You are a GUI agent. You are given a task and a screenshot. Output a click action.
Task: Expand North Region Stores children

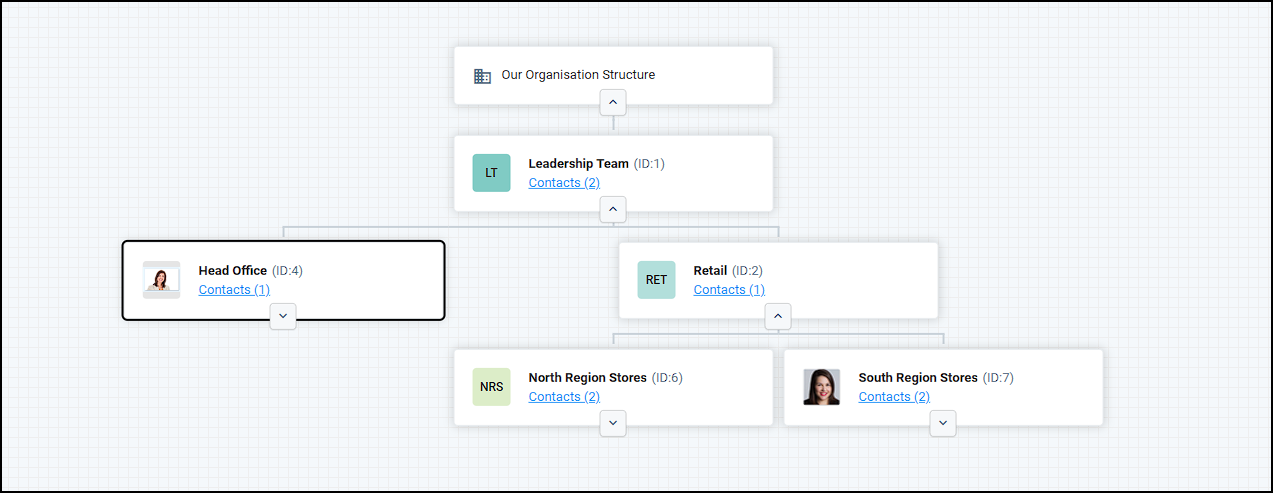point(613,424)
